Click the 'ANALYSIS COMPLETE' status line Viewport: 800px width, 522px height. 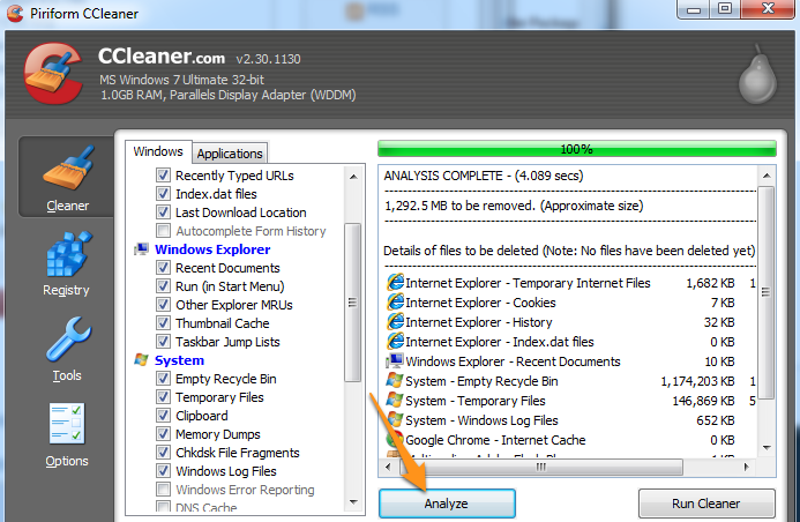[x=484, y=176]
